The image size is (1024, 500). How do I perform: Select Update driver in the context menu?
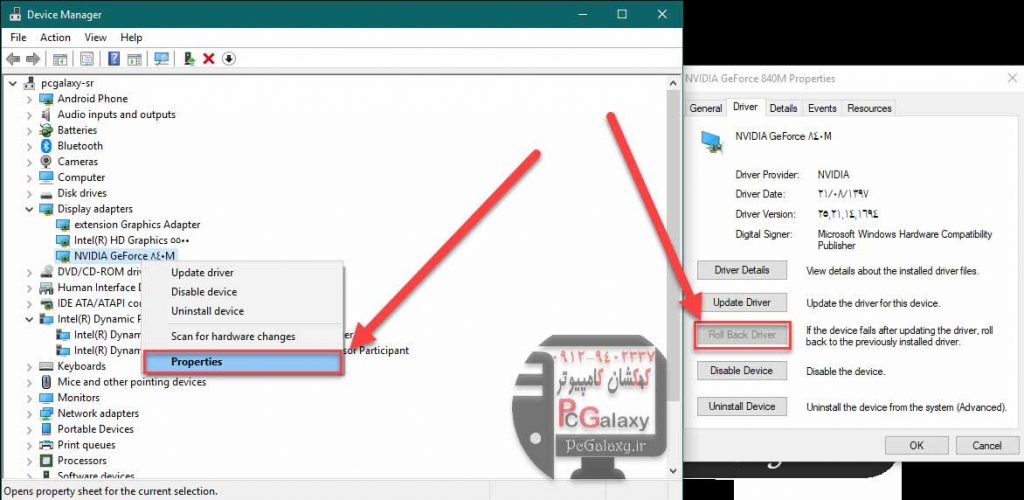pyautogui.click(x=202, y=272)
